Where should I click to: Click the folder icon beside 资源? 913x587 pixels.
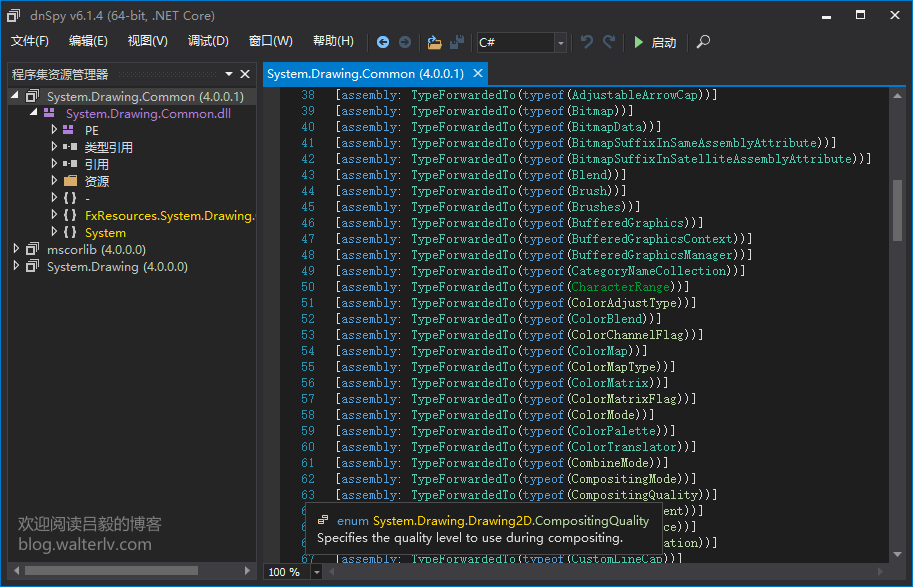pos(70,181)
